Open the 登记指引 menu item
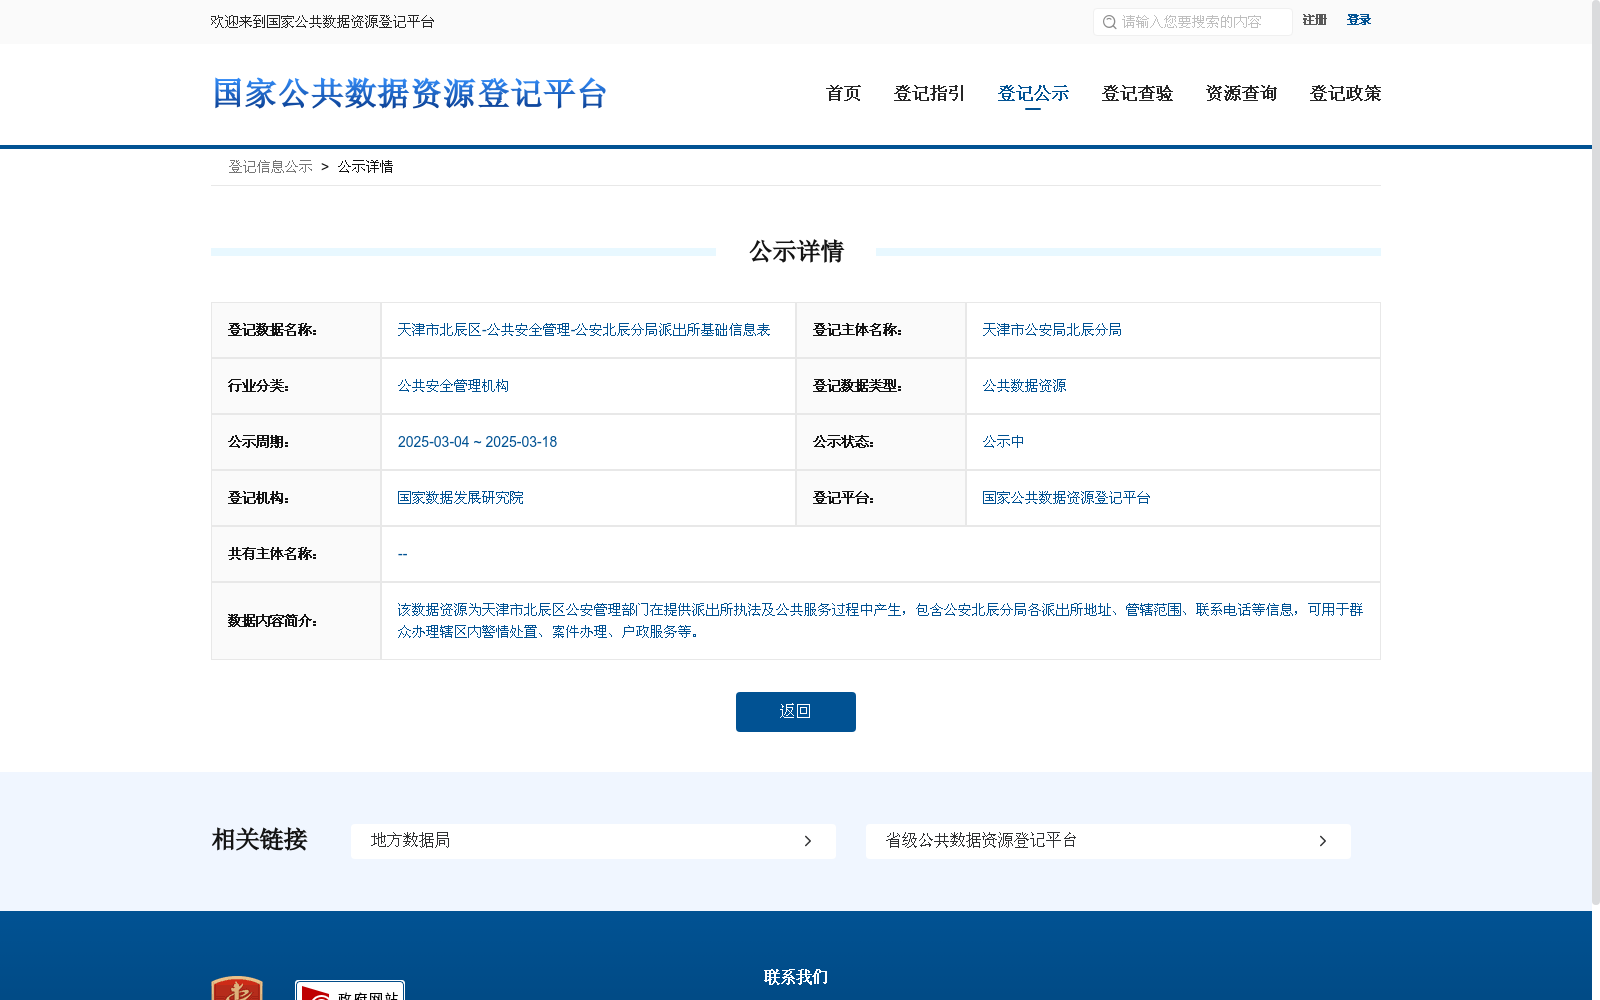1600x1000 pixels. click(x=929, y=93)
